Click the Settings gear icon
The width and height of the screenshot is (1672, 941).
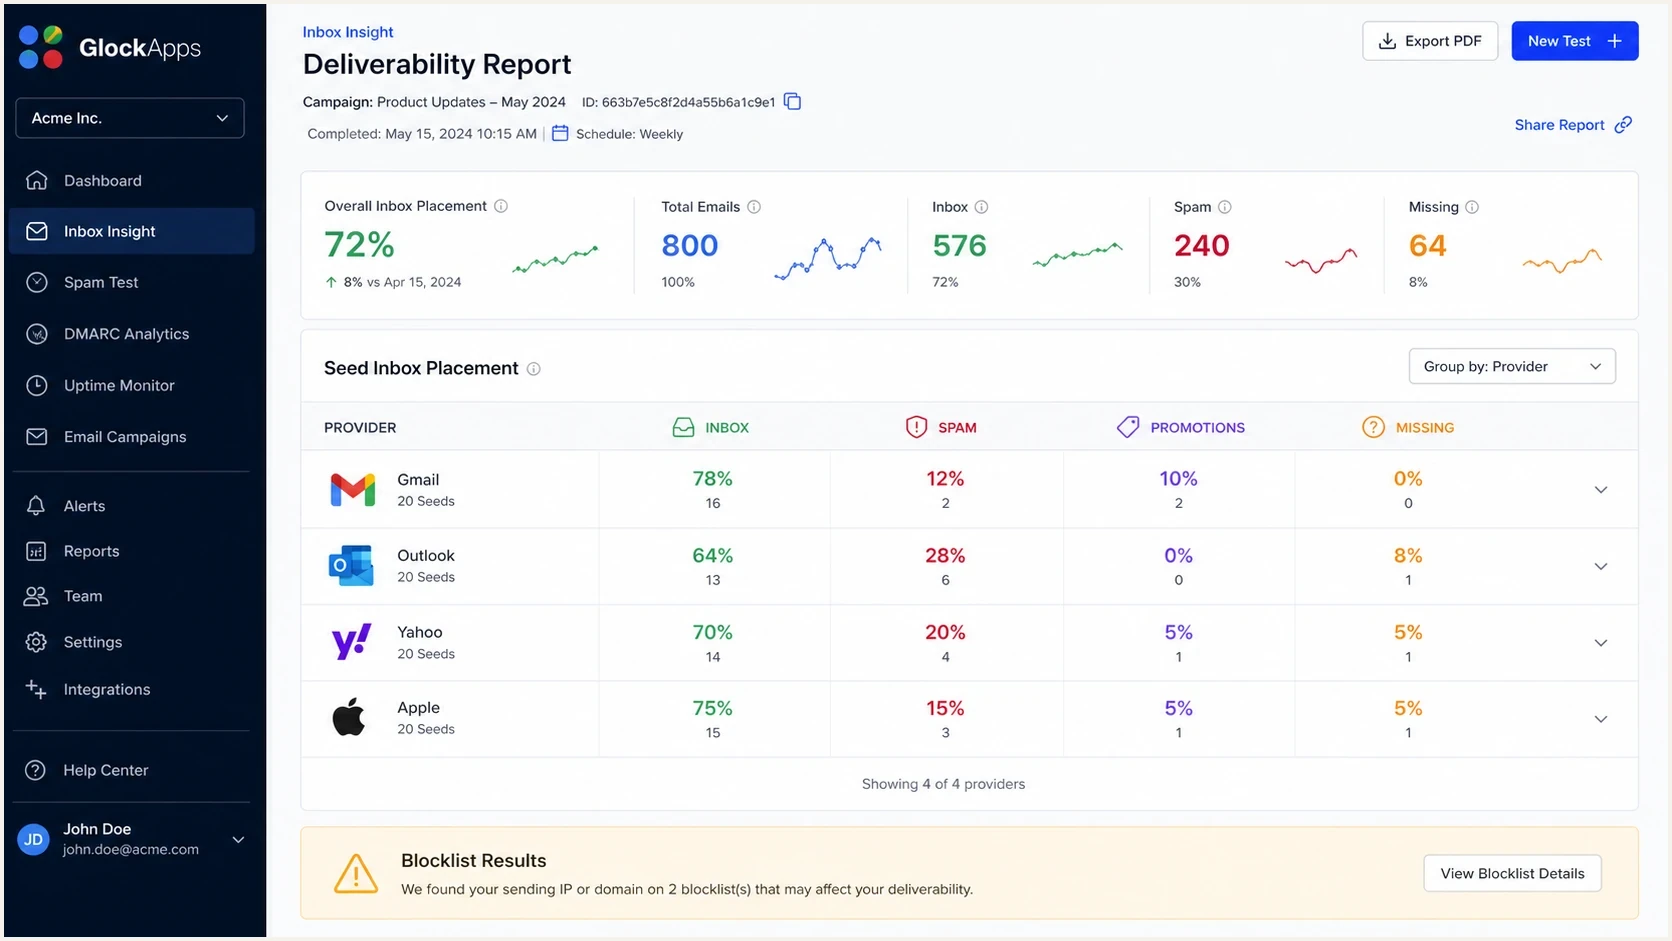[36, 642]
